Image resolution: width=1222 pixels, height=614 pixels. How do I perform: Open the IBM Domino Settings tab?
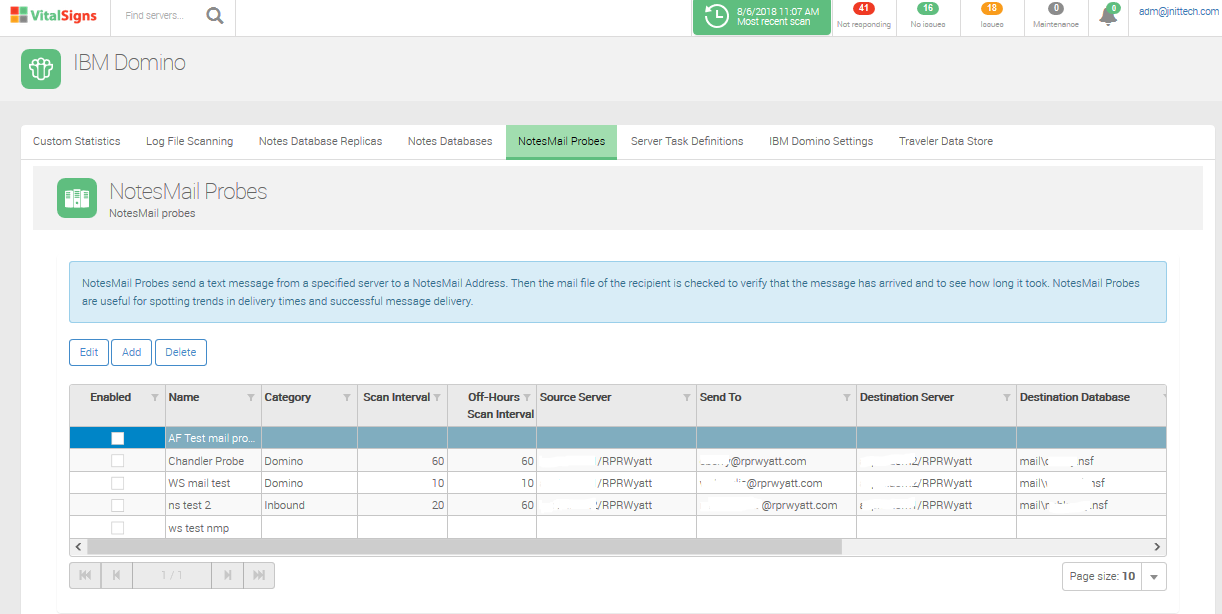pos(821,141)
